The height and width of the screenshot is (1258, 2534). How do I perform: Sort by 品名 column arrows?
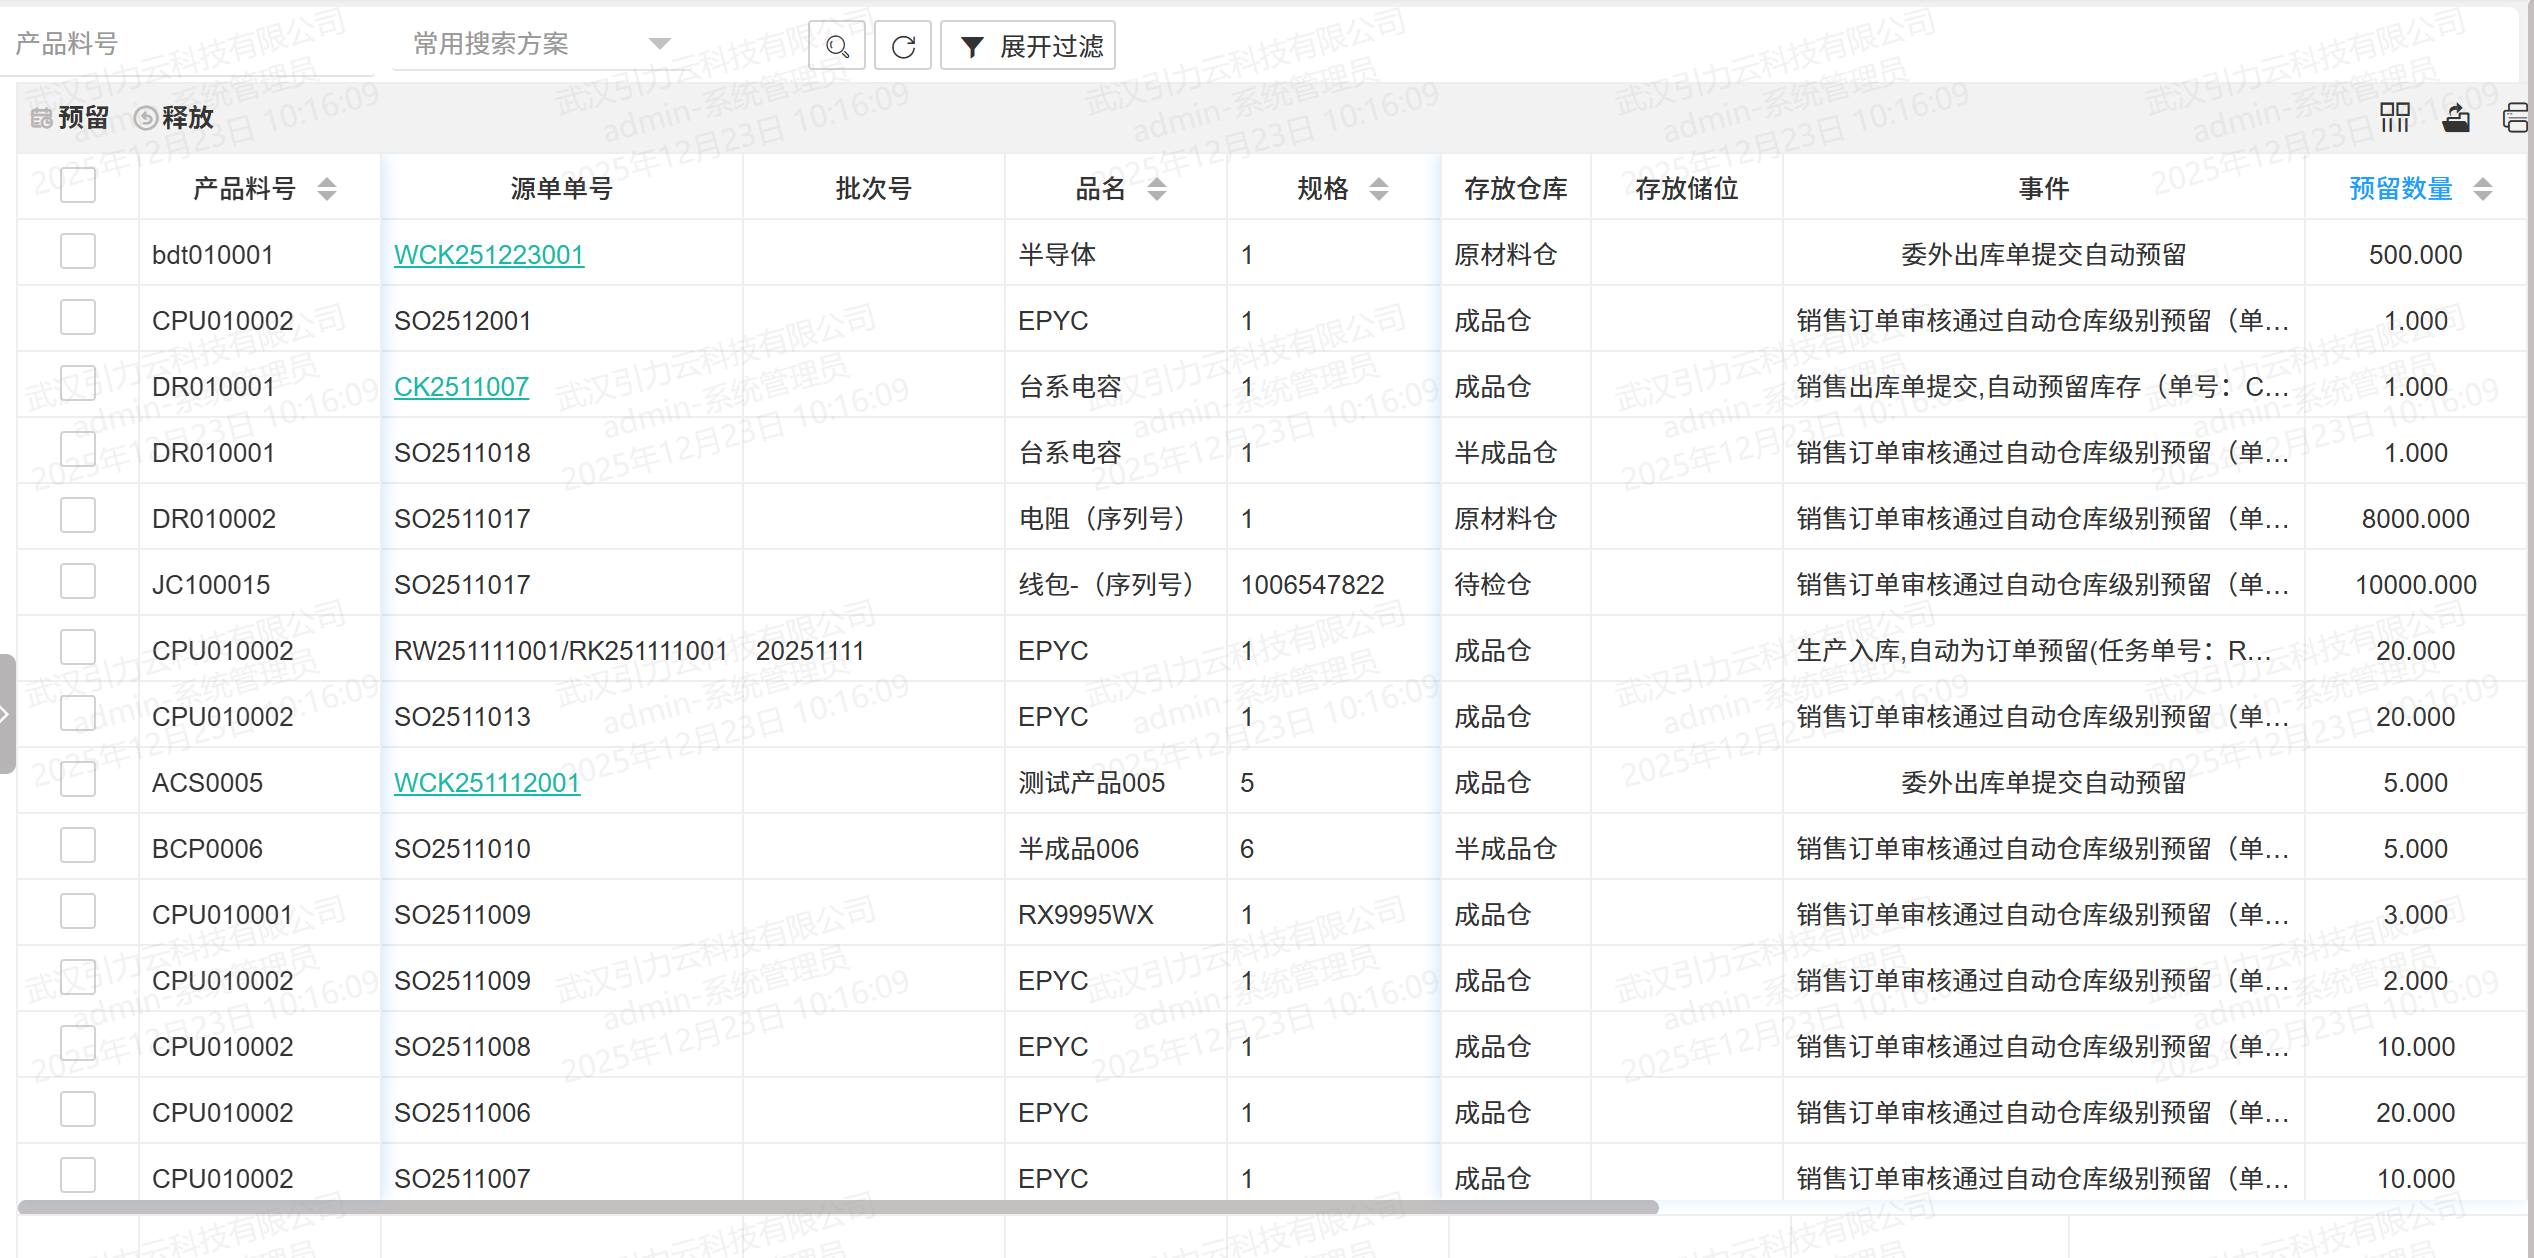[x=1156, y=188]
